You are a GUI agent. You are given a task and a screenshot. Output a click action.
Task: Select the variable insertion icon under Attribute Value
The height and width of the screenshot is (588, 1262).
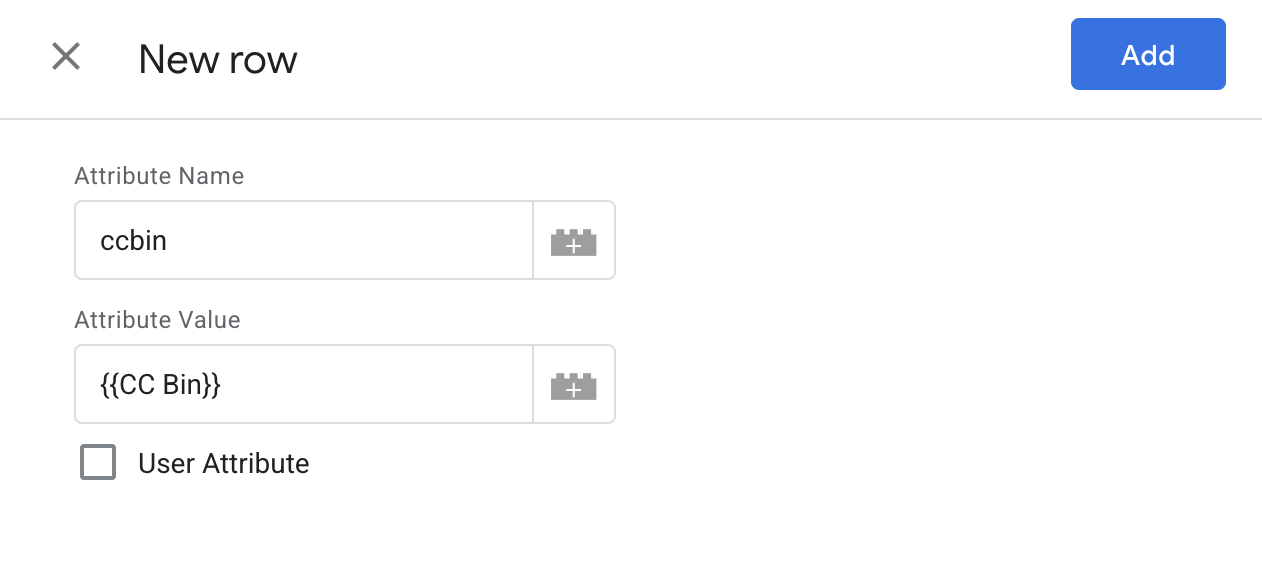click(x=574, y=384)
